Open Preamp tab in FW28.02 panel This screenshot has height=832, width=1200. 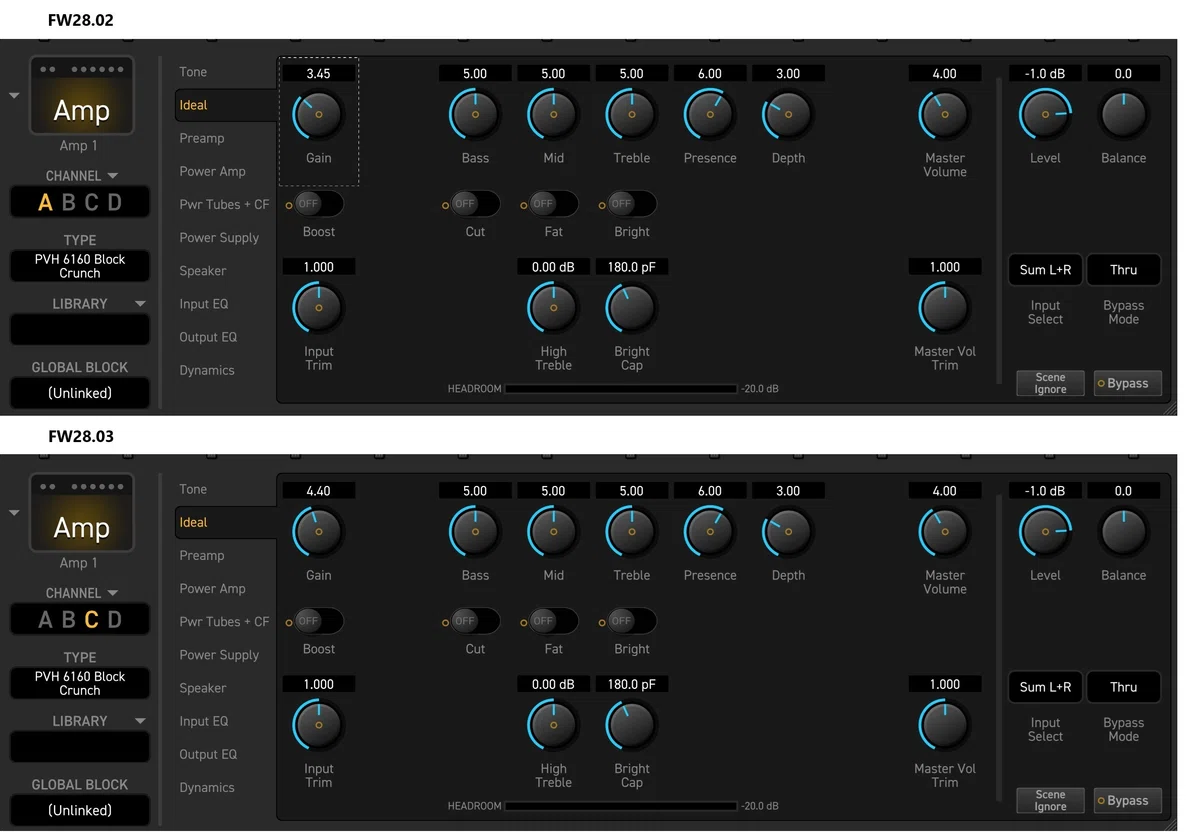point(202,138)
